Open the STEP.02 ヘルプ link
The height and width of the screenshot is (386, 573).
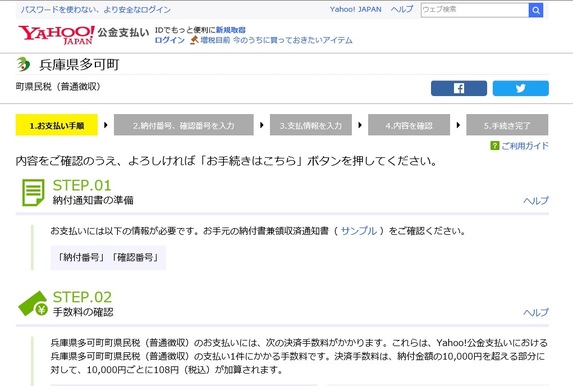coord(535,313)
